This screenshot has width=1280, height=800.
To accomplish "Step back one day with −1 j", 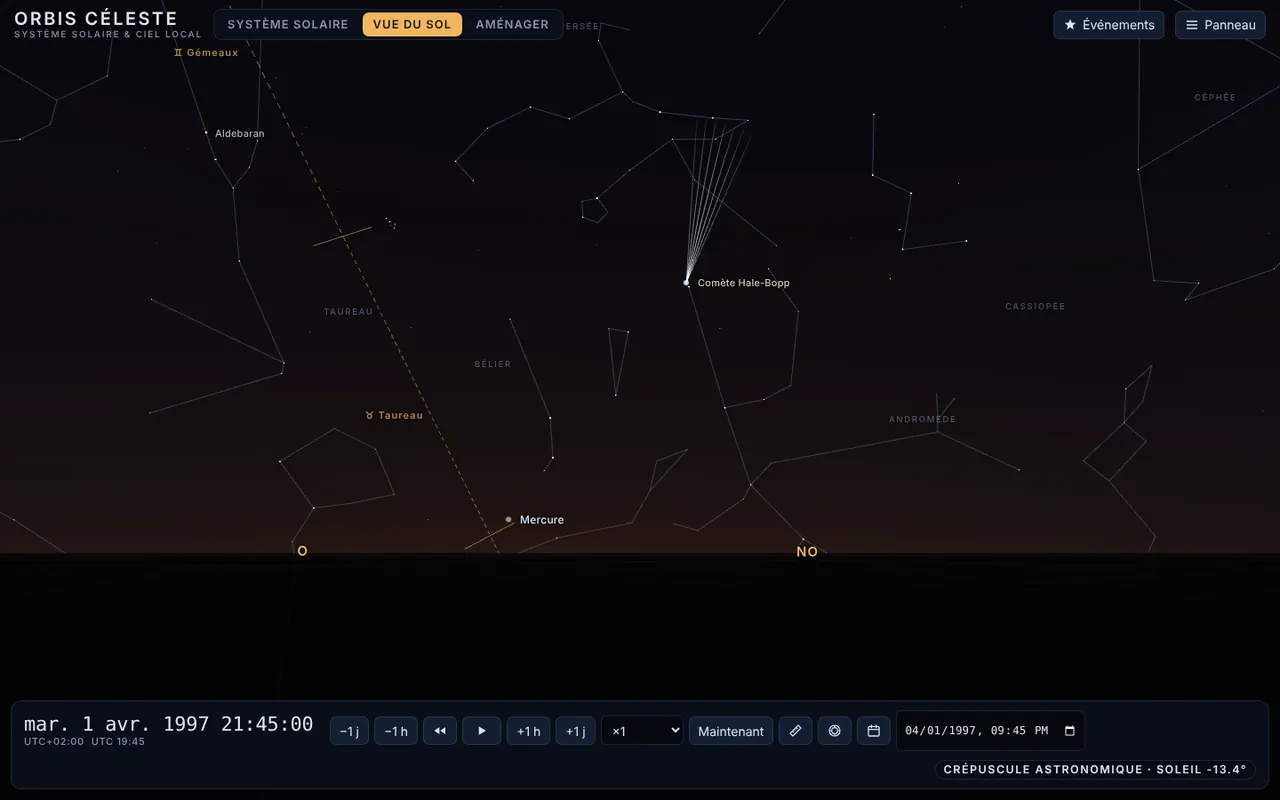I will pyautogui.click(x=349, y=731).
